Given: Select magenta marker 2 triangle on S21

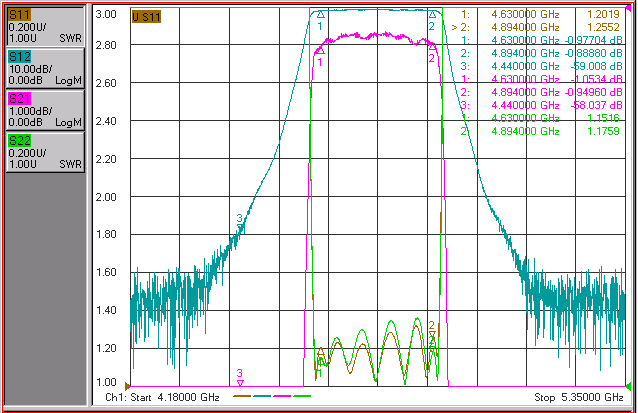Looking at the screenshot, I should pos(433,47).
